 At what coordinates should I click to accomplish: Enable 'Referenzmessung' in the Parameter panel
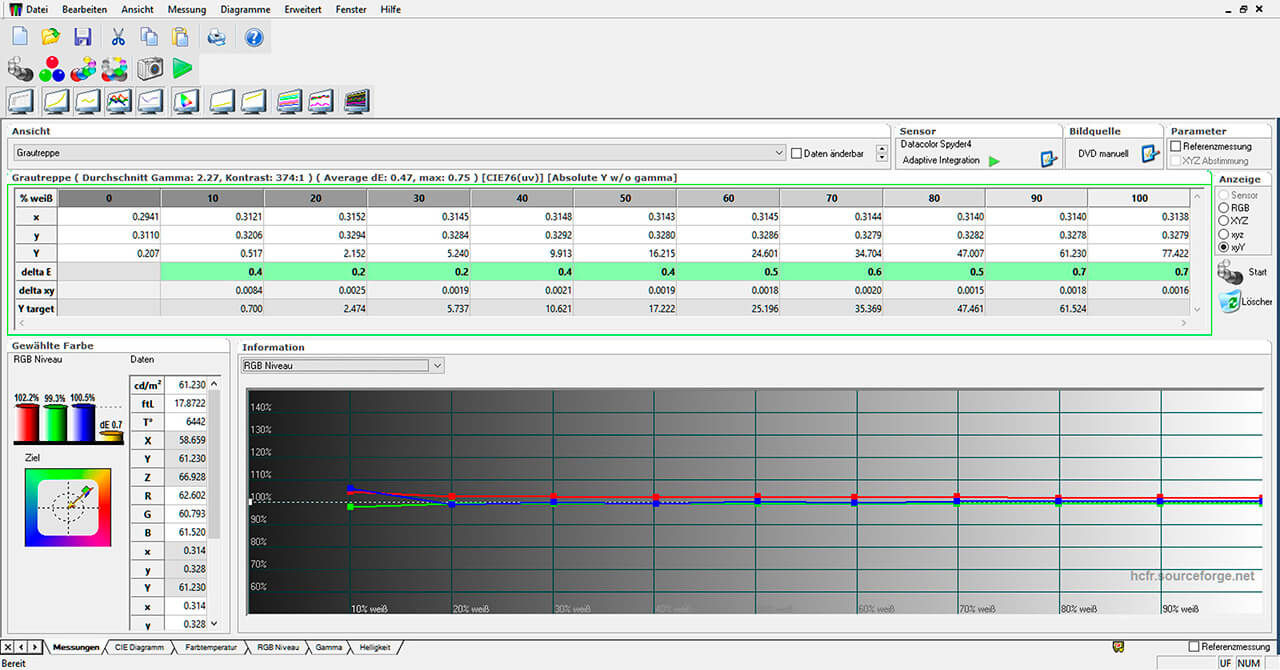1176,146
